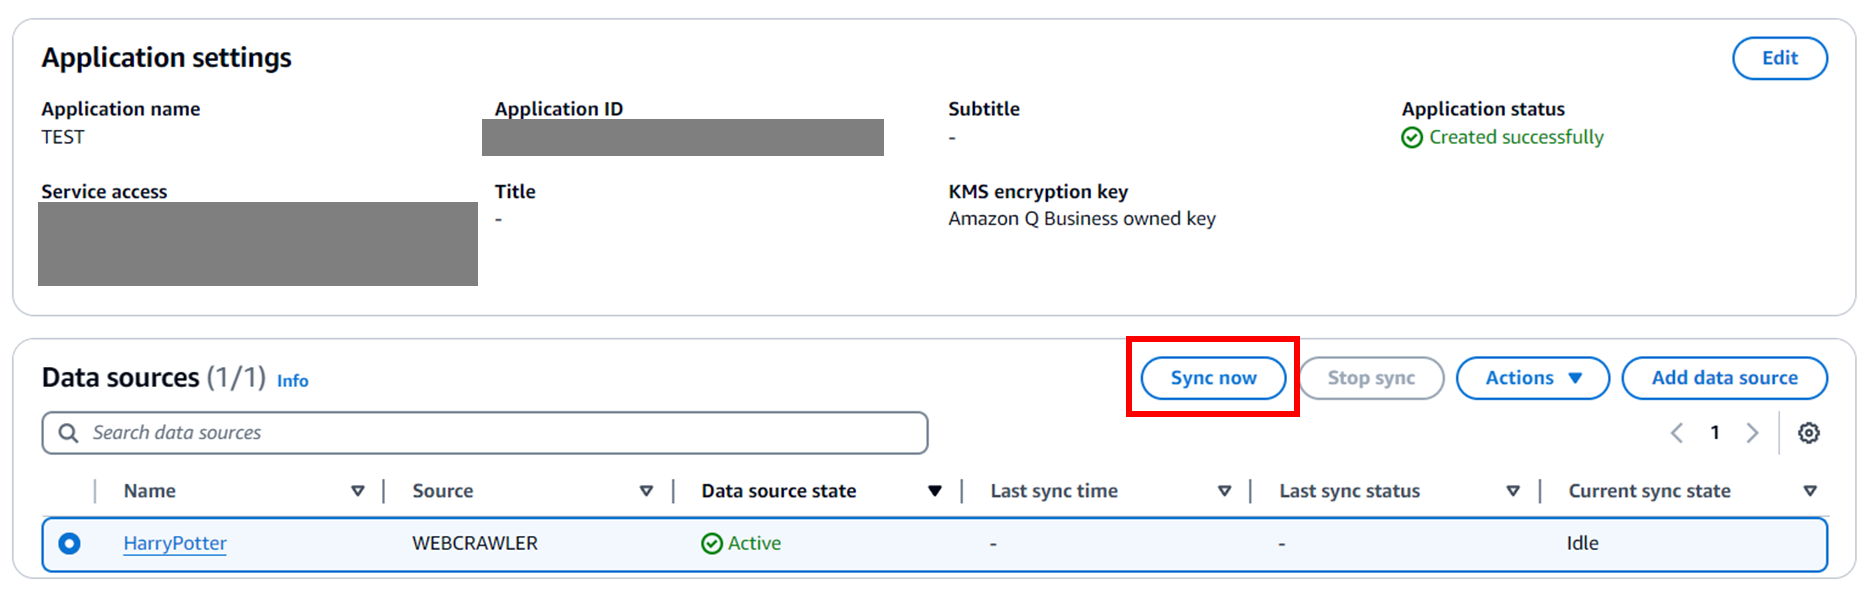This screenshot has height=591, width=1876.
Task: Focus the Search data sources field
Action: coord(500,433)
